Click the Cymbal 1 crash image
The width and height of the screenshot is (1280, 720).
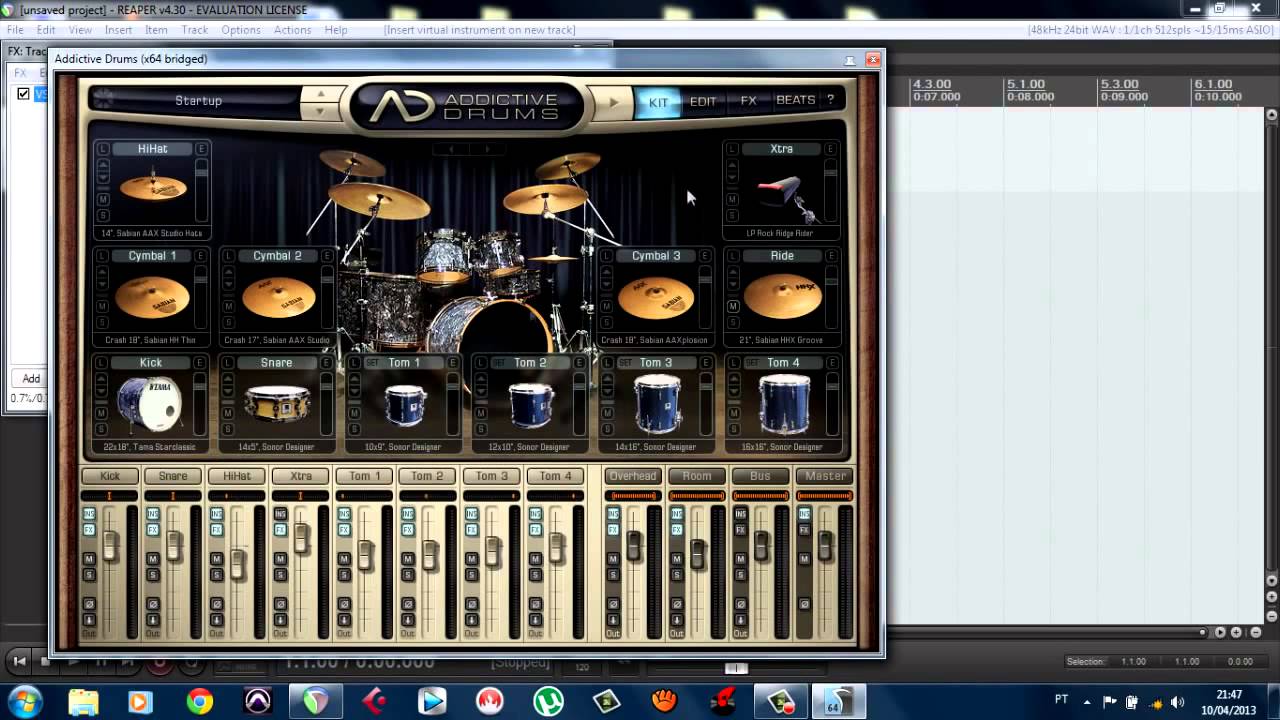152,297
